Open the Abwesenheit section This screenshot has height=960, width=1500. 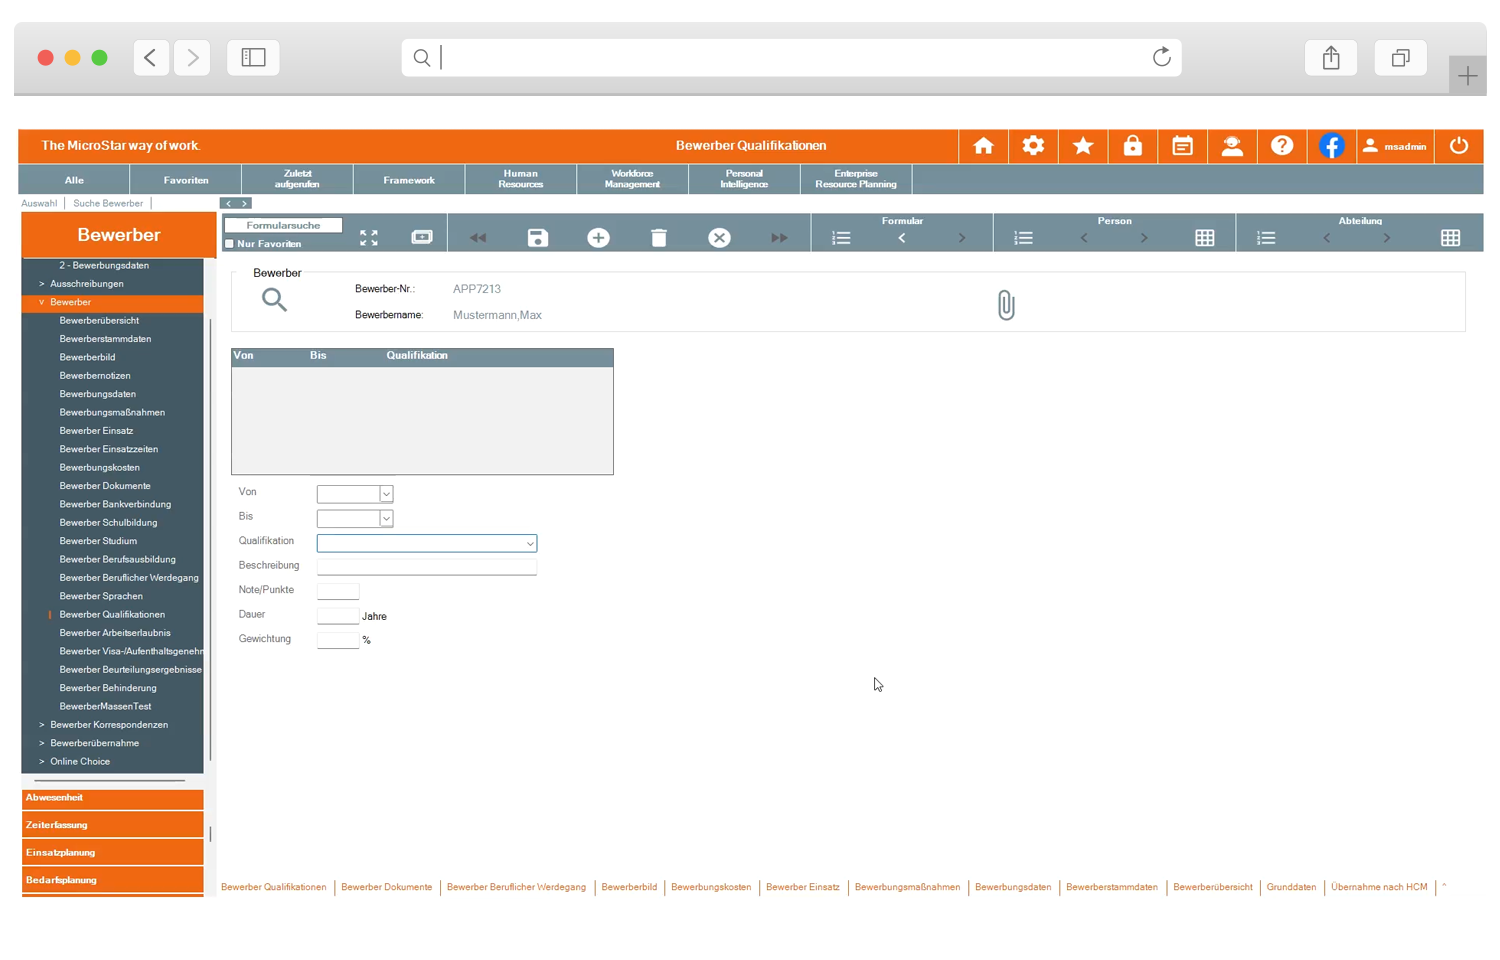(112, 798)
